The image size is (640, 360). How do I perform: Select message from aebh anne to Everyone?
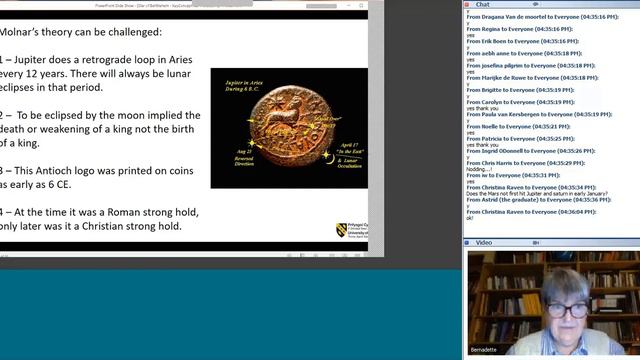524,53
